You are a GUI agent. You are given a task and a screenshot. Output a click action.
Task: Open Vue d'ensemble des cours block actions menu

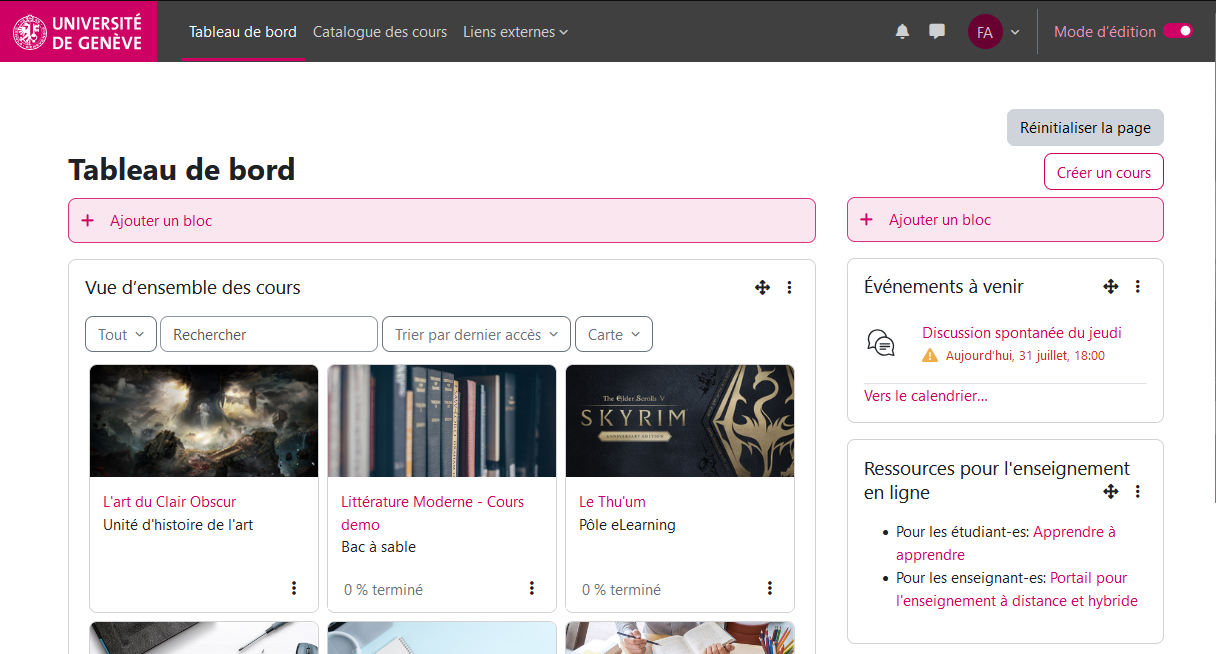[789, 288]
